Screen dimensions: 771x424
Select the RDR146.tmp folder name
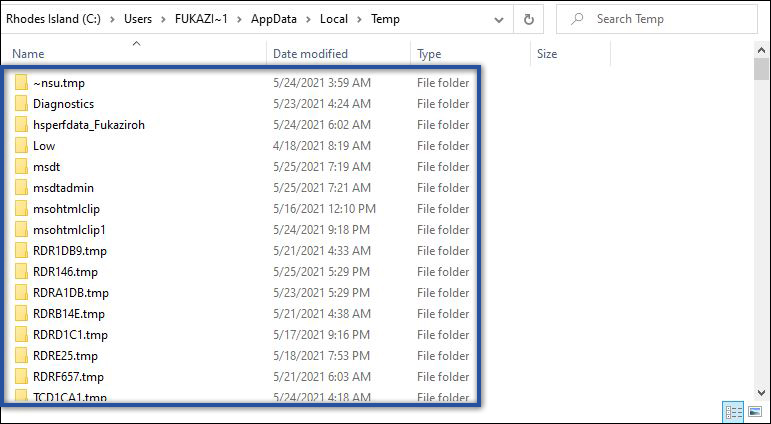pos(65,272)
